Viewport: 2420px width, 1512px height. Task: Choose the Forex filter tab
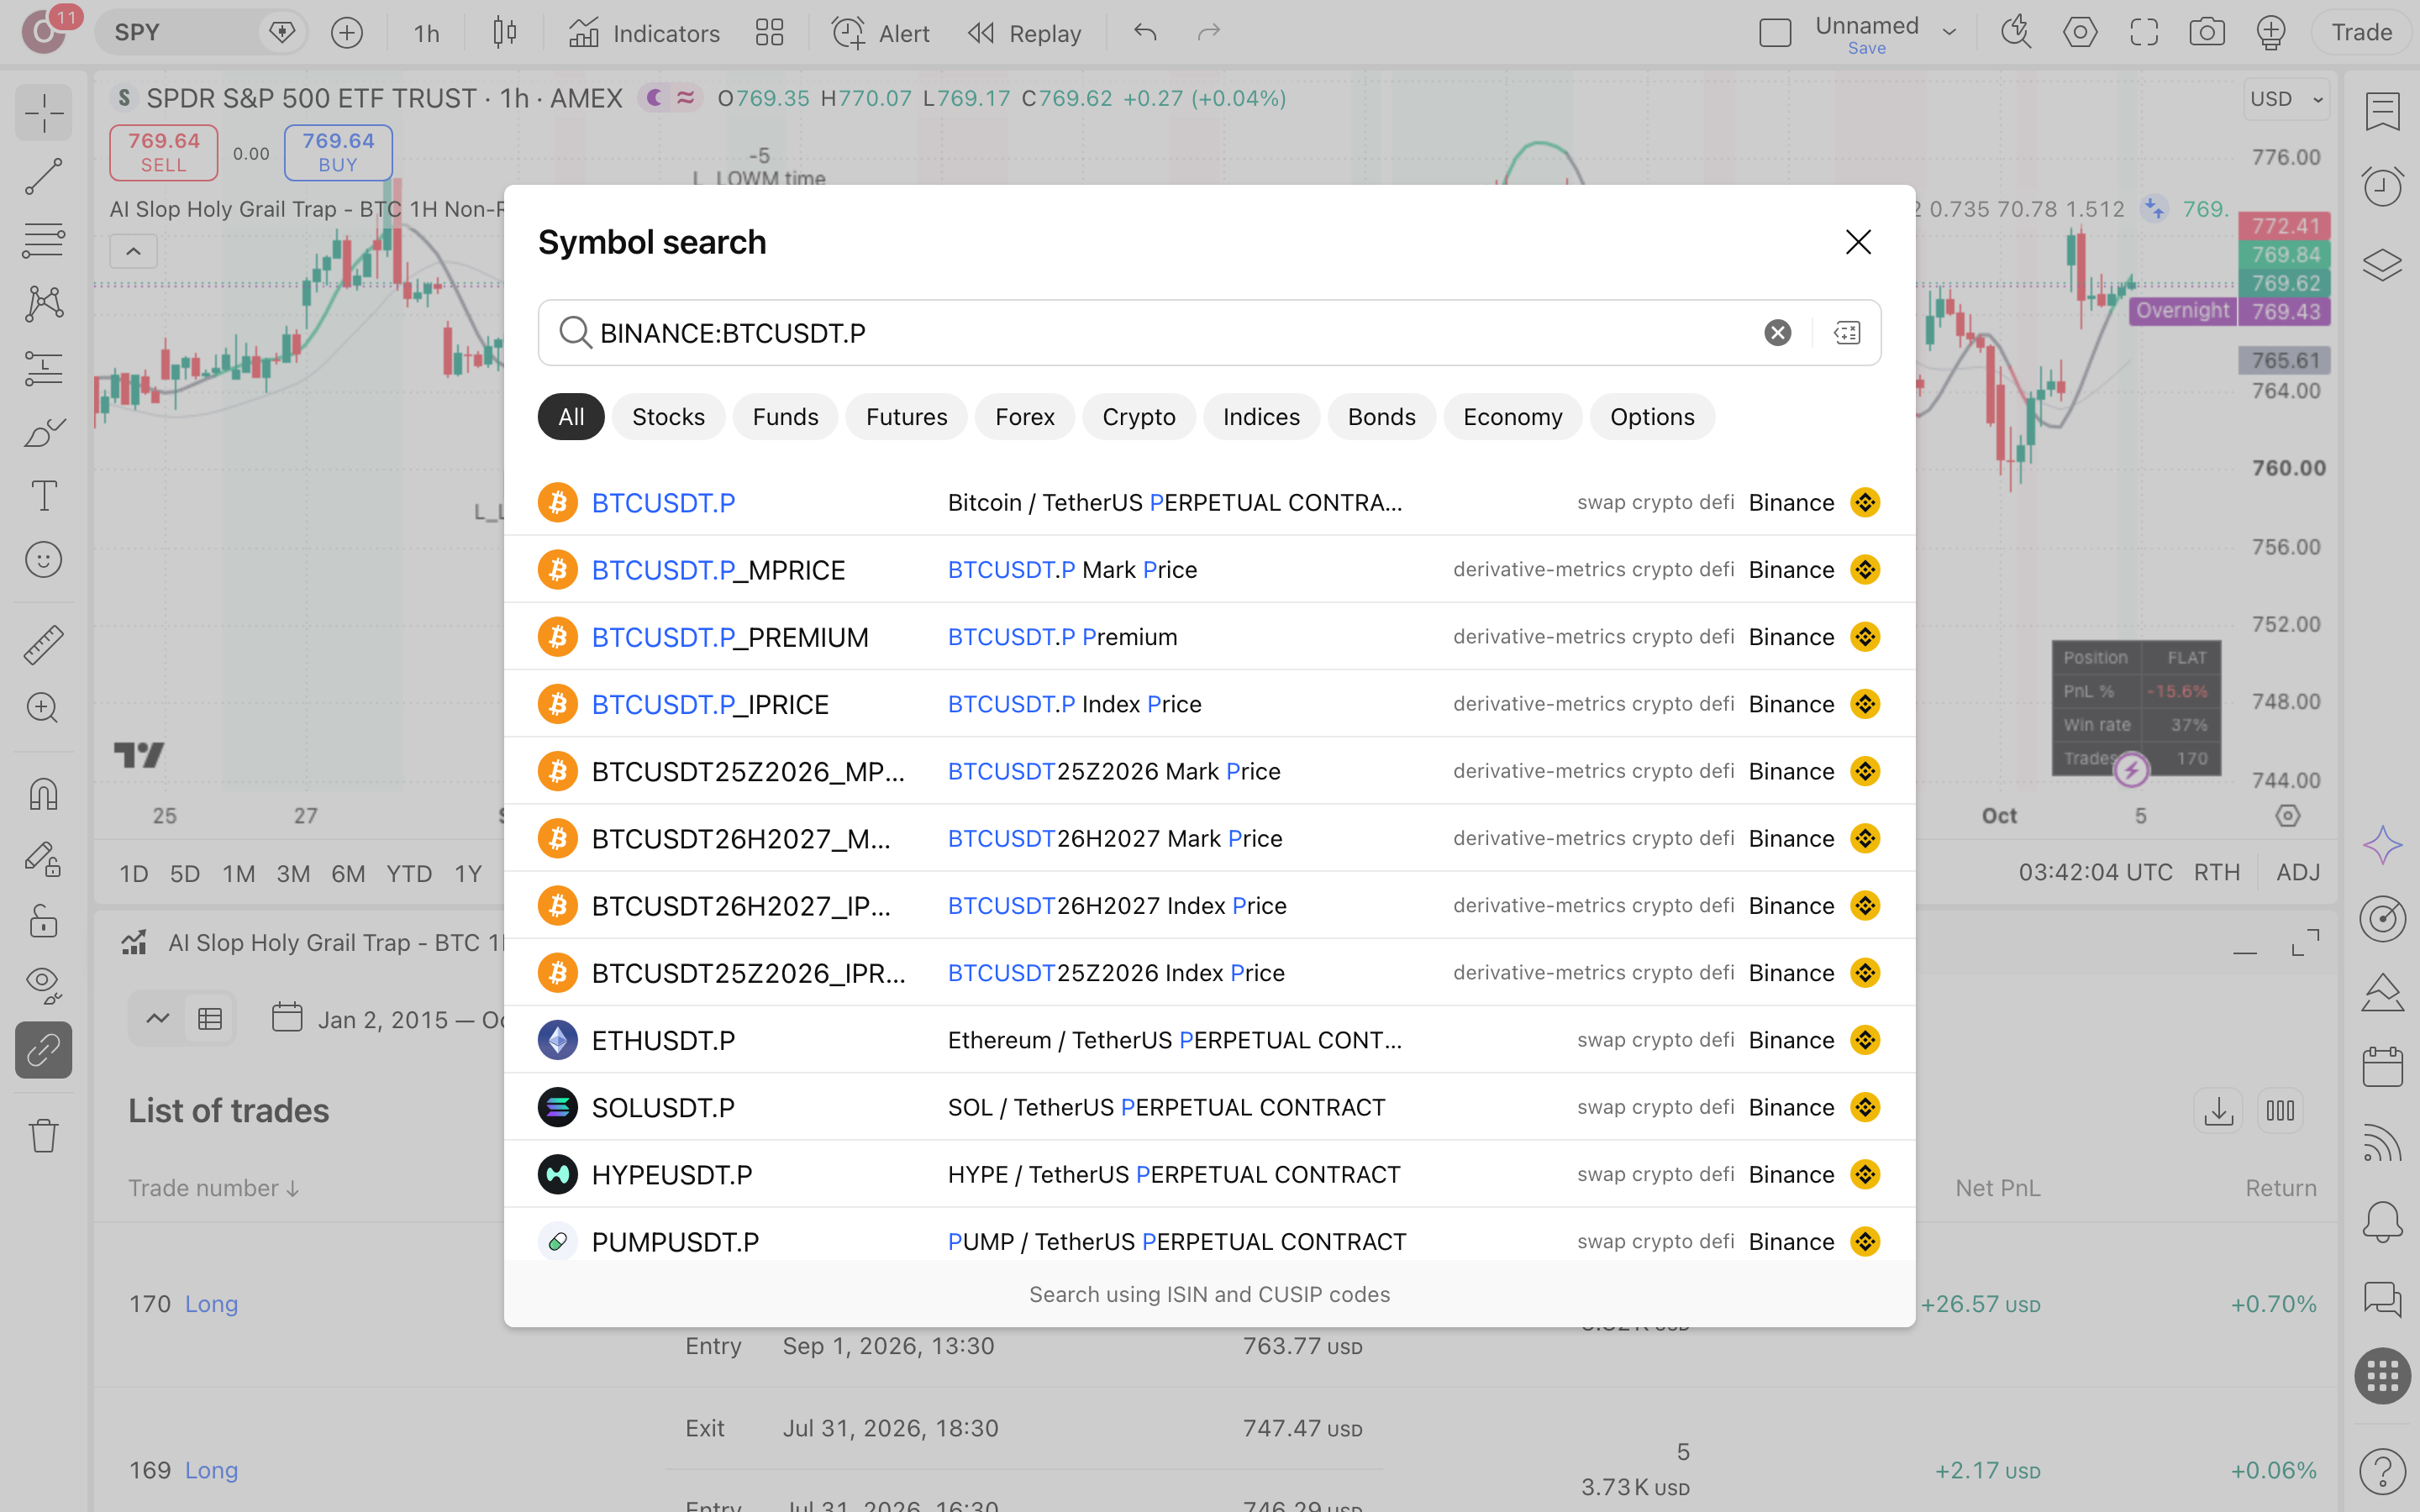click(1024, 417)
